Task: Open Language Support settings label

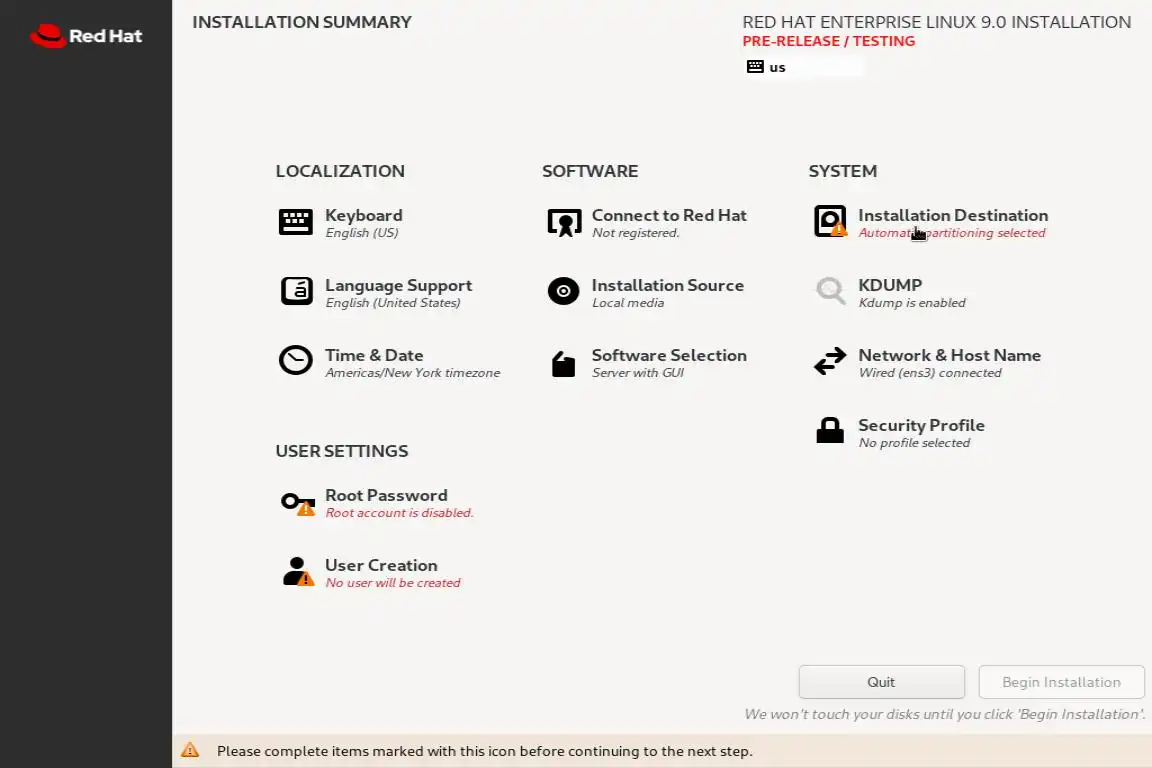Action: [398, 285]
